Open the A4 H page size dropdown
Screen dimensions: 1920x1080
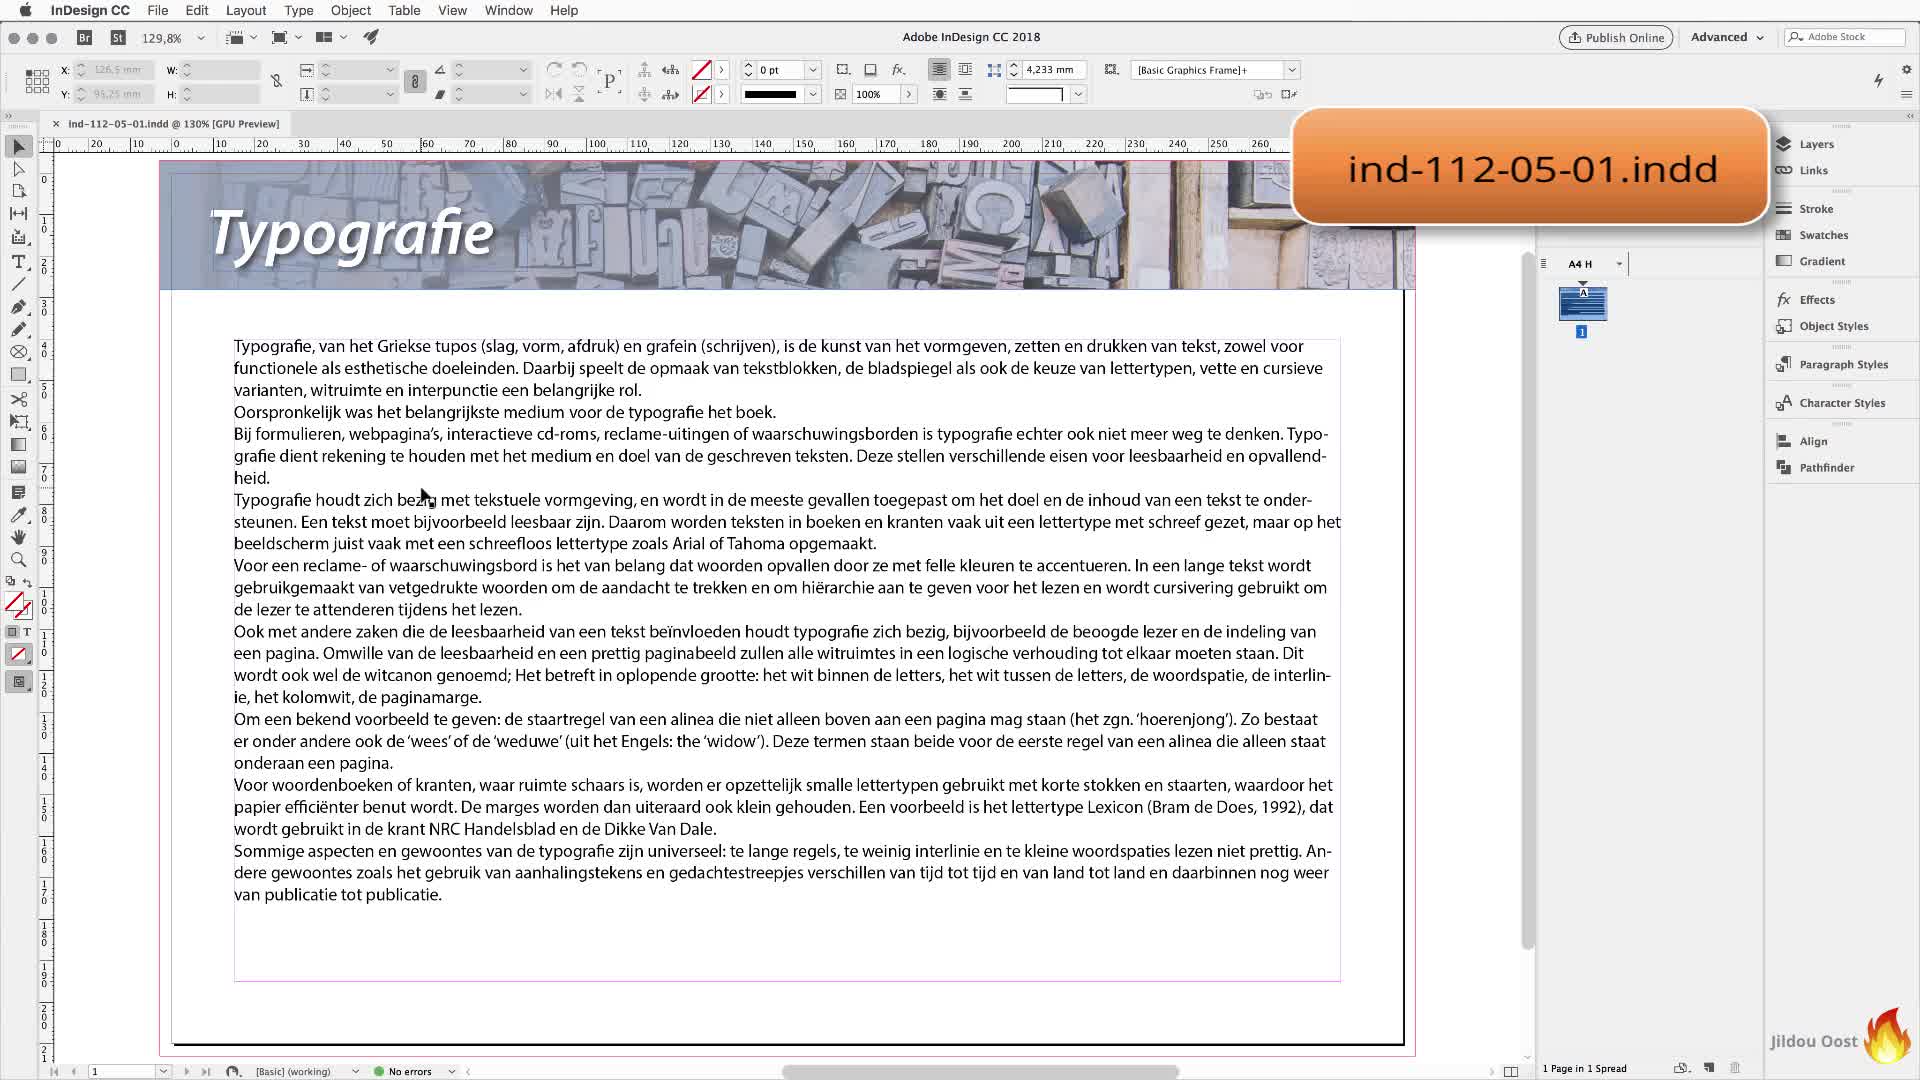pos(1619,264)
